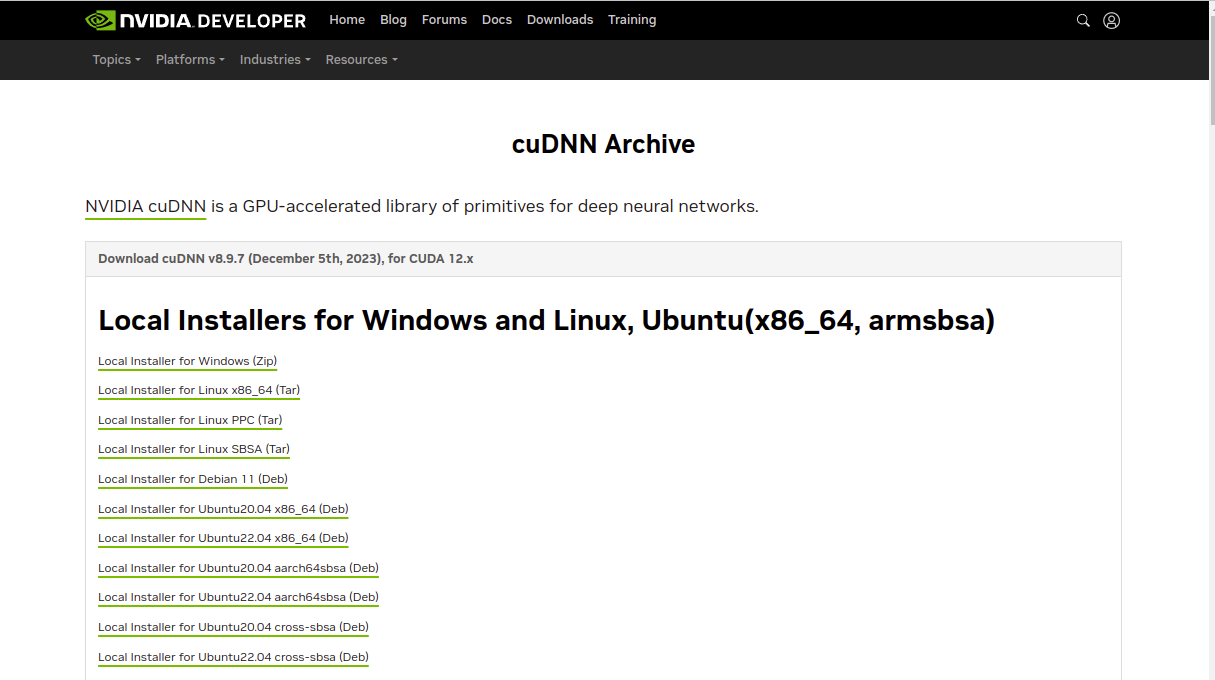Open the user account icon

click(1111, 20)
